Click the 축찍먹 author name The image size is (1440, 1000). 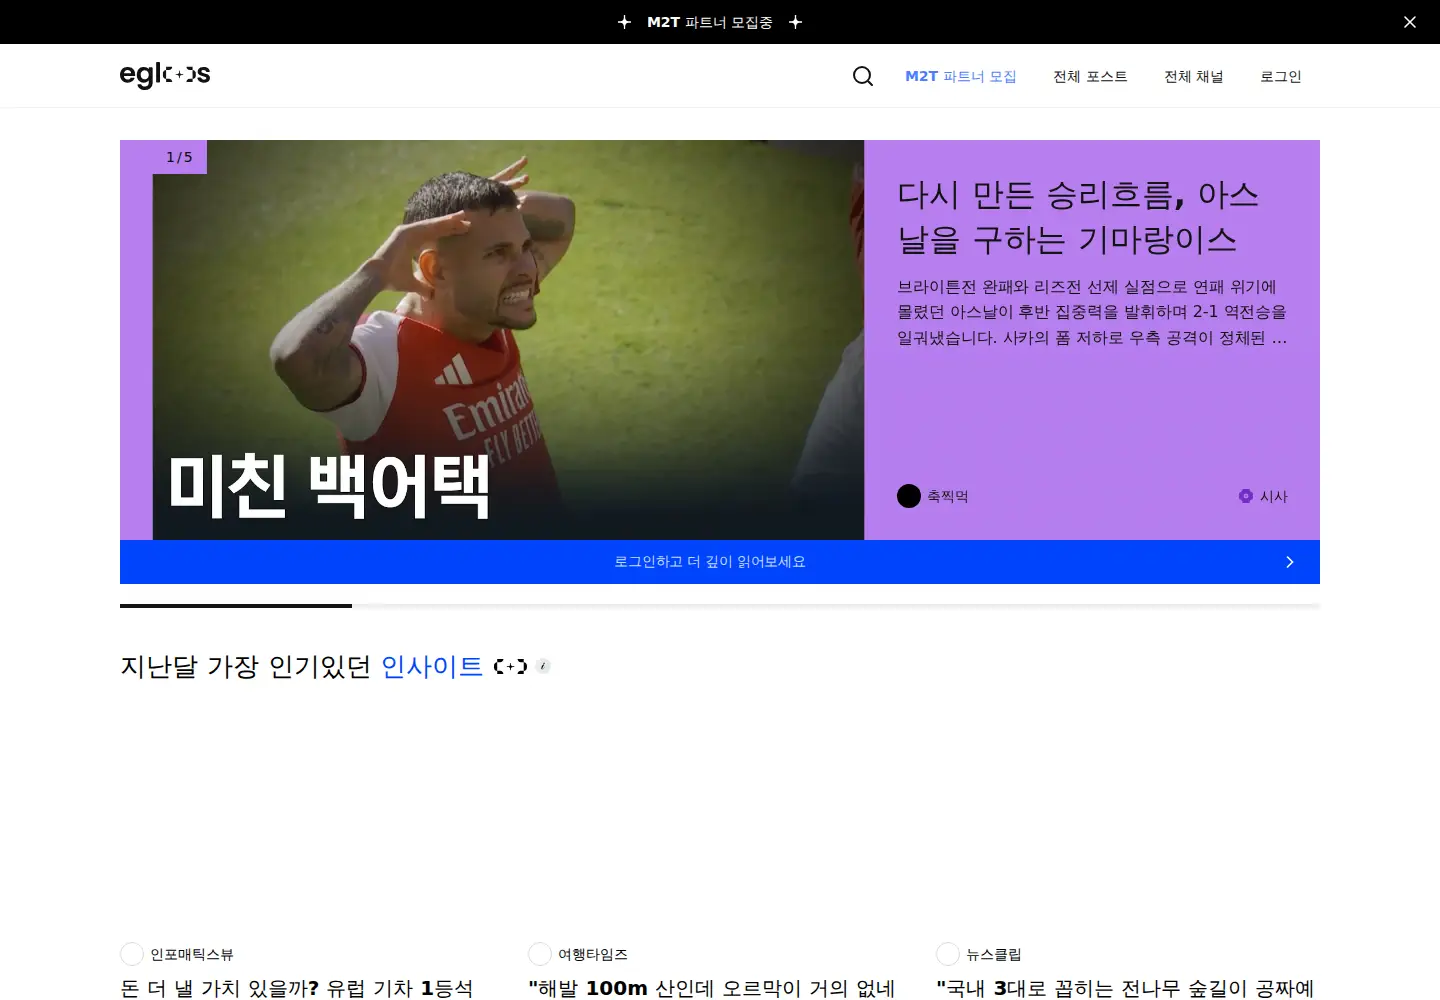coord(948,496)
